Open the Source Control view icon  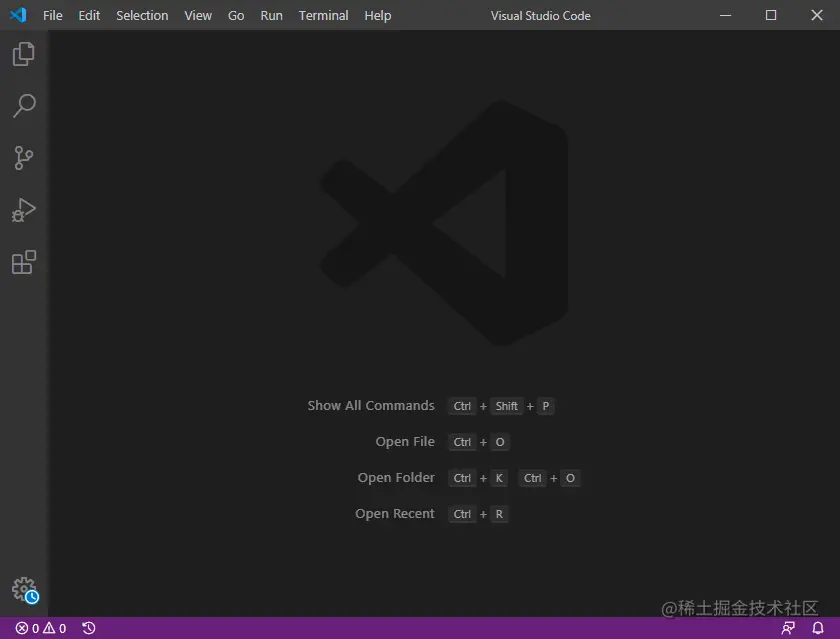click(24, 158)
